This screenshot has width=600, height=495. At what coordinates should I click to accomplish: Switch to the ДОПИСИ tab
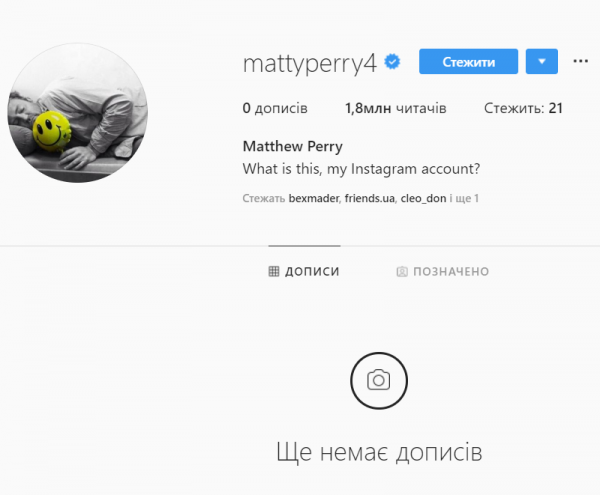point(304,271)
